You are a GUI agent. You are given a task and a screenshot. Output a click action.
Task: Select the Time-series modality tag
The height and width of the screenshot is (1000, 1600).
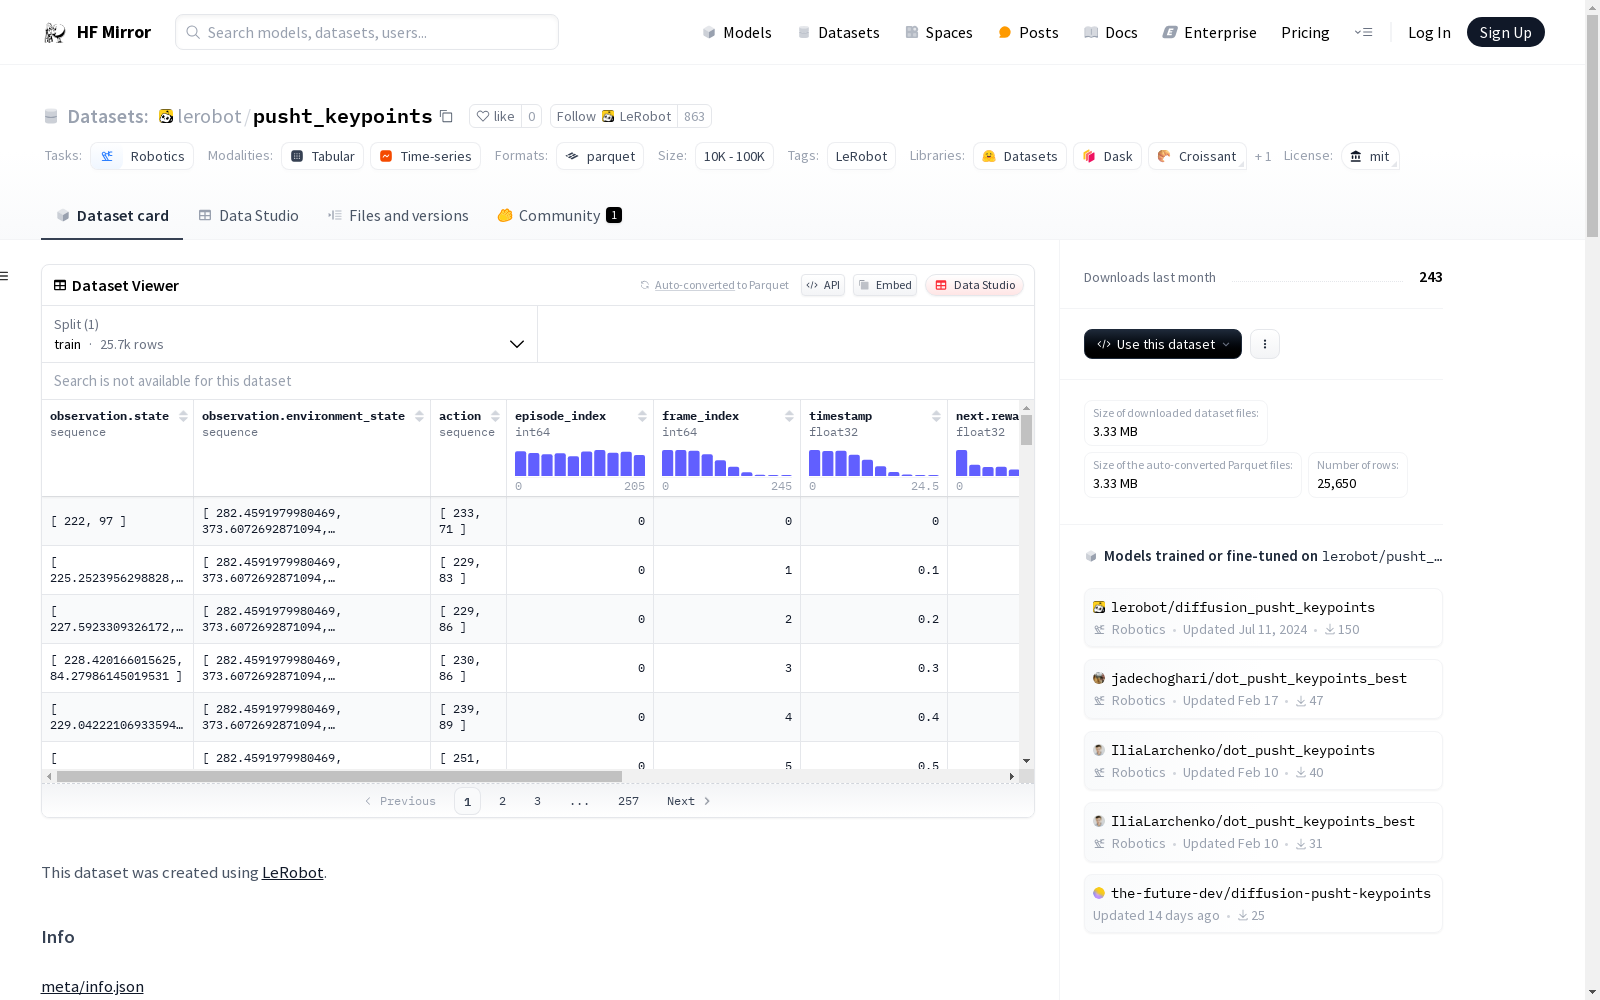coord(425,157)
